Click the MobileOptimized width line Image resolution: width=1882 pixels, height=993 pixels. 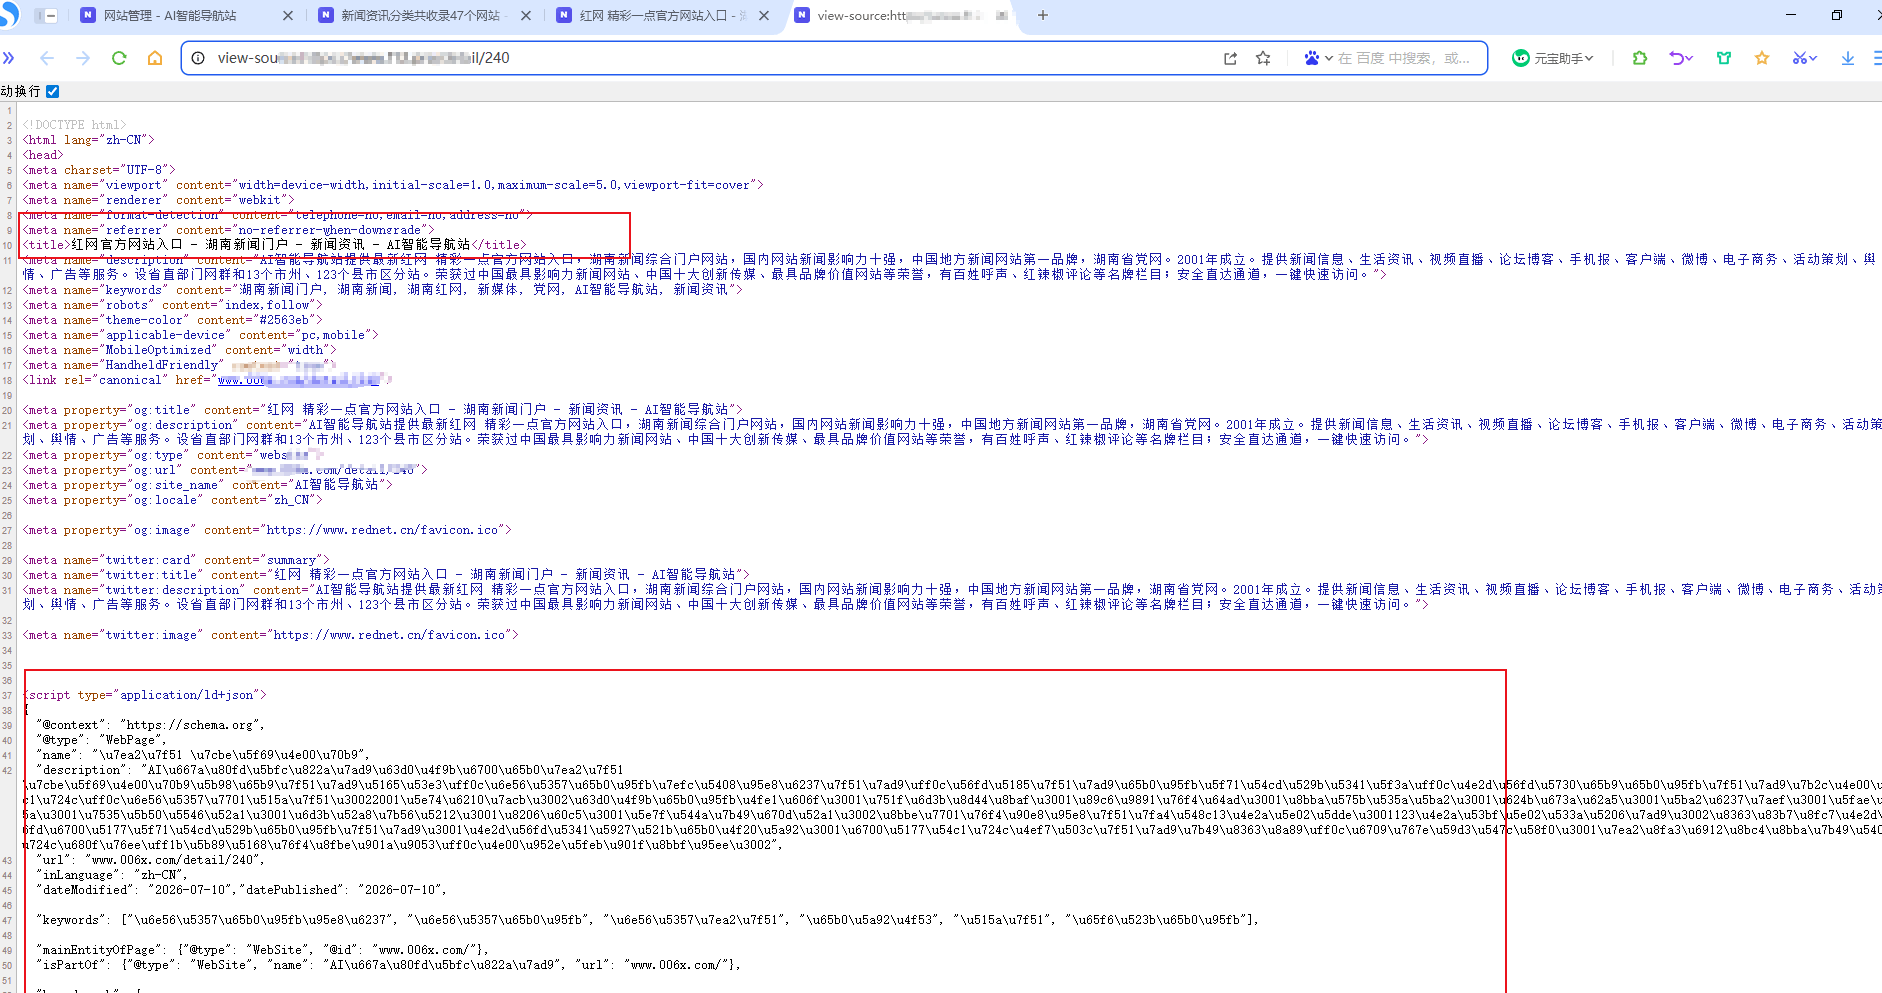[x=180, y=350]
